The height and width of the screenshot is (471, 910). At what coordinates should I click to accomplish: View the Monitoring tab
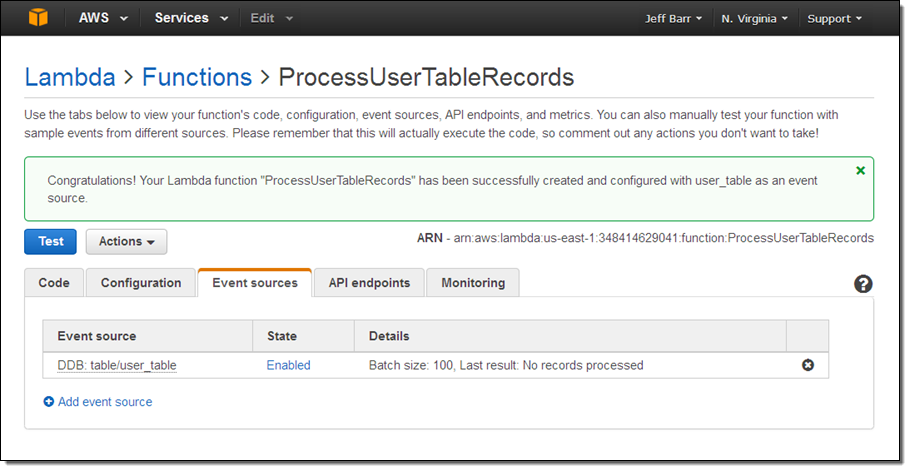pos(473,283)
